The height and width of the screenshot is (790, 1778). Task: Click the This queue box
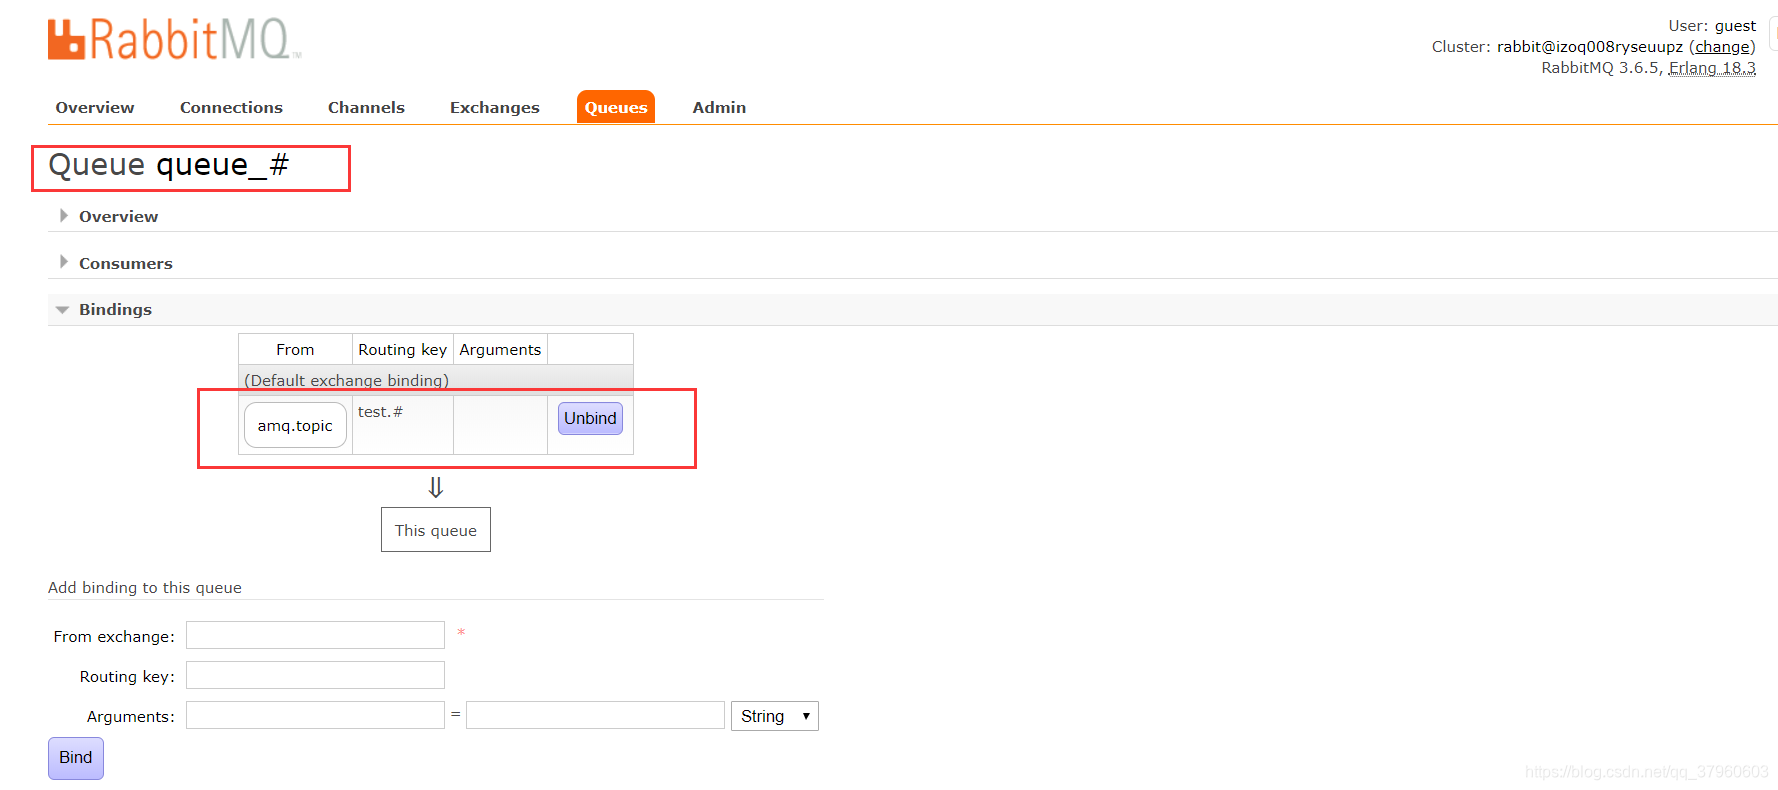click(x=436, y=530)
